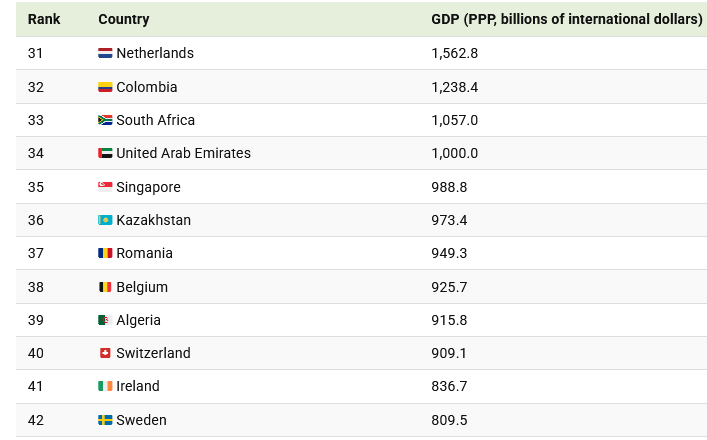Screen dimensions: 707x440
Task: Click the Singapore flag icon
Action: point(105,187)
